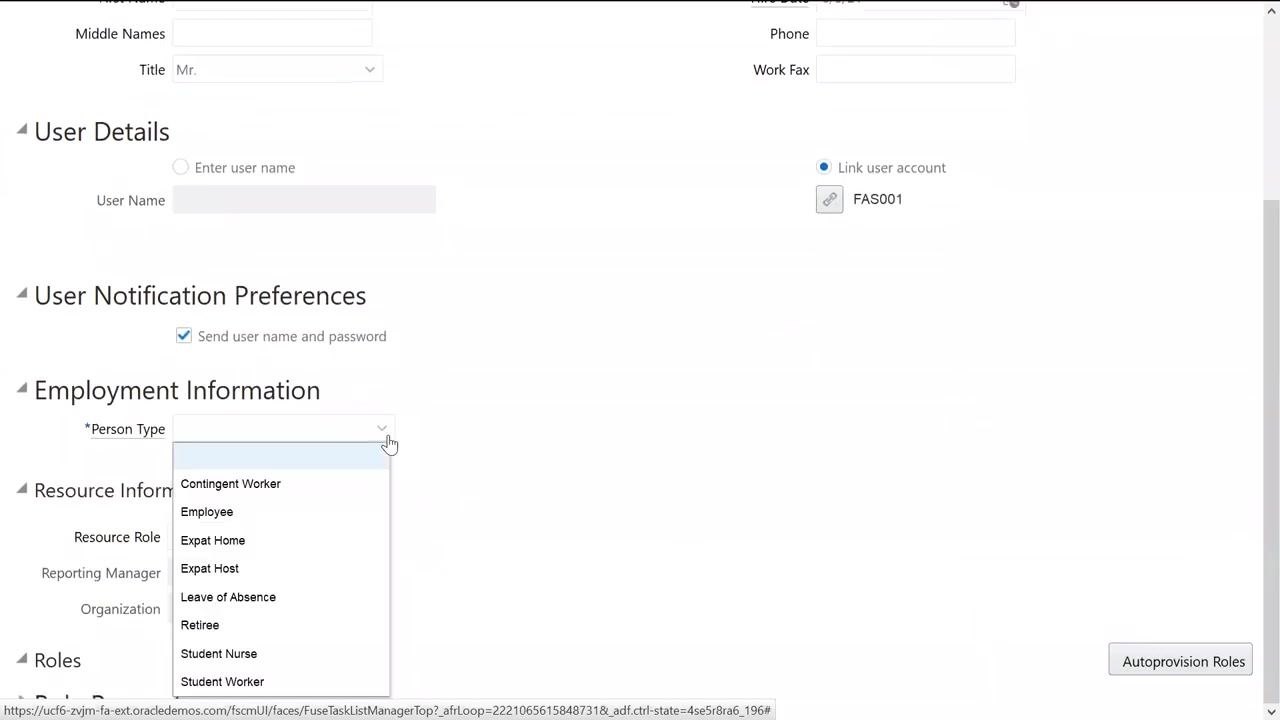
Task: Select the blank option in Person Type list
Action: (281, 456)
